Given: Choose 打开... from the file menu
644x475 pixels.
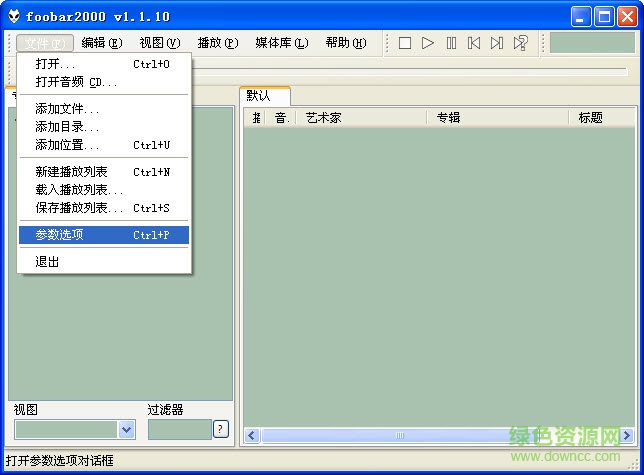Looking at the screenshot, I should (104, 64).
